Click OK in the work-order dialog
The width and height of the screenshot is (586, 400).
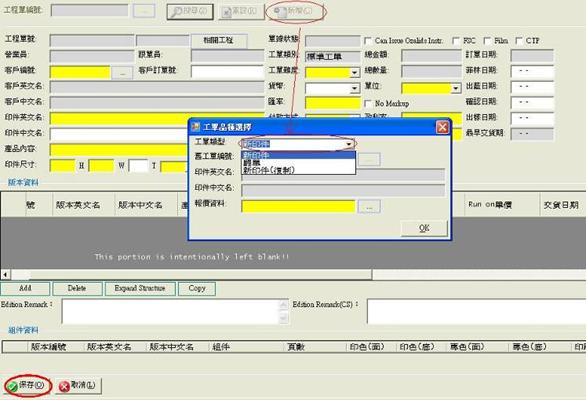coord(424,228)
